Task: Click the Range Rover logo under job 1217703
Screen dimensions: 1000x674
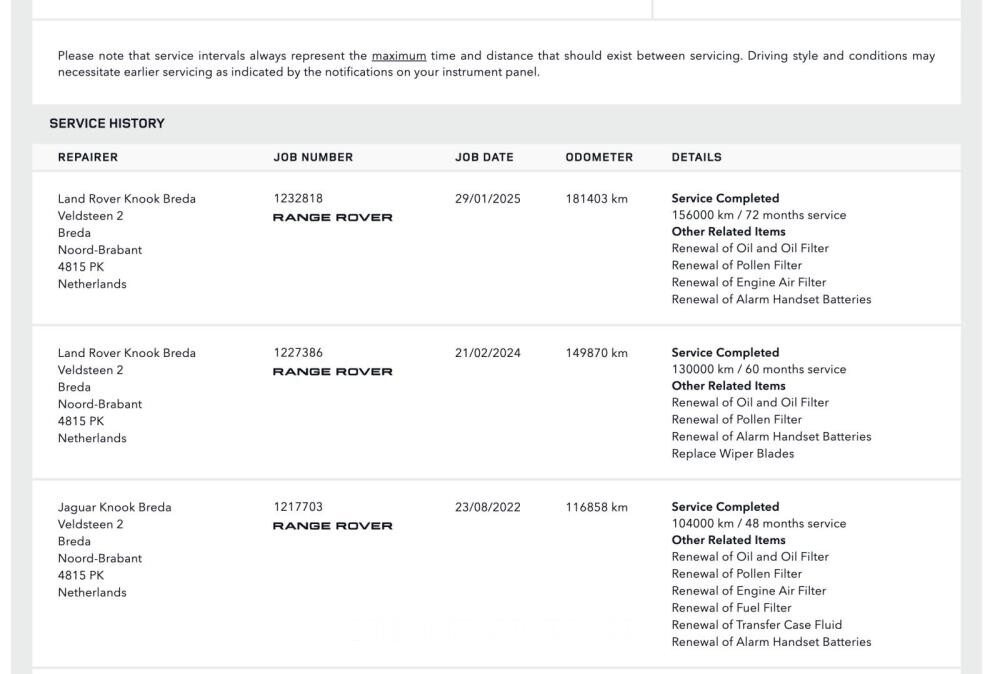Action: click(x=333, y=526)
